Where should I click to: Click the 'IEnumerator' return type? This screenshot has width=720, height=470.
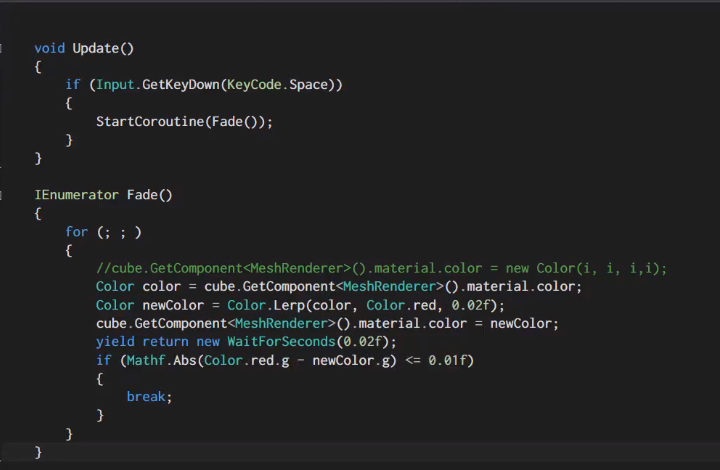pyautogui.click(x=76, y=195)
